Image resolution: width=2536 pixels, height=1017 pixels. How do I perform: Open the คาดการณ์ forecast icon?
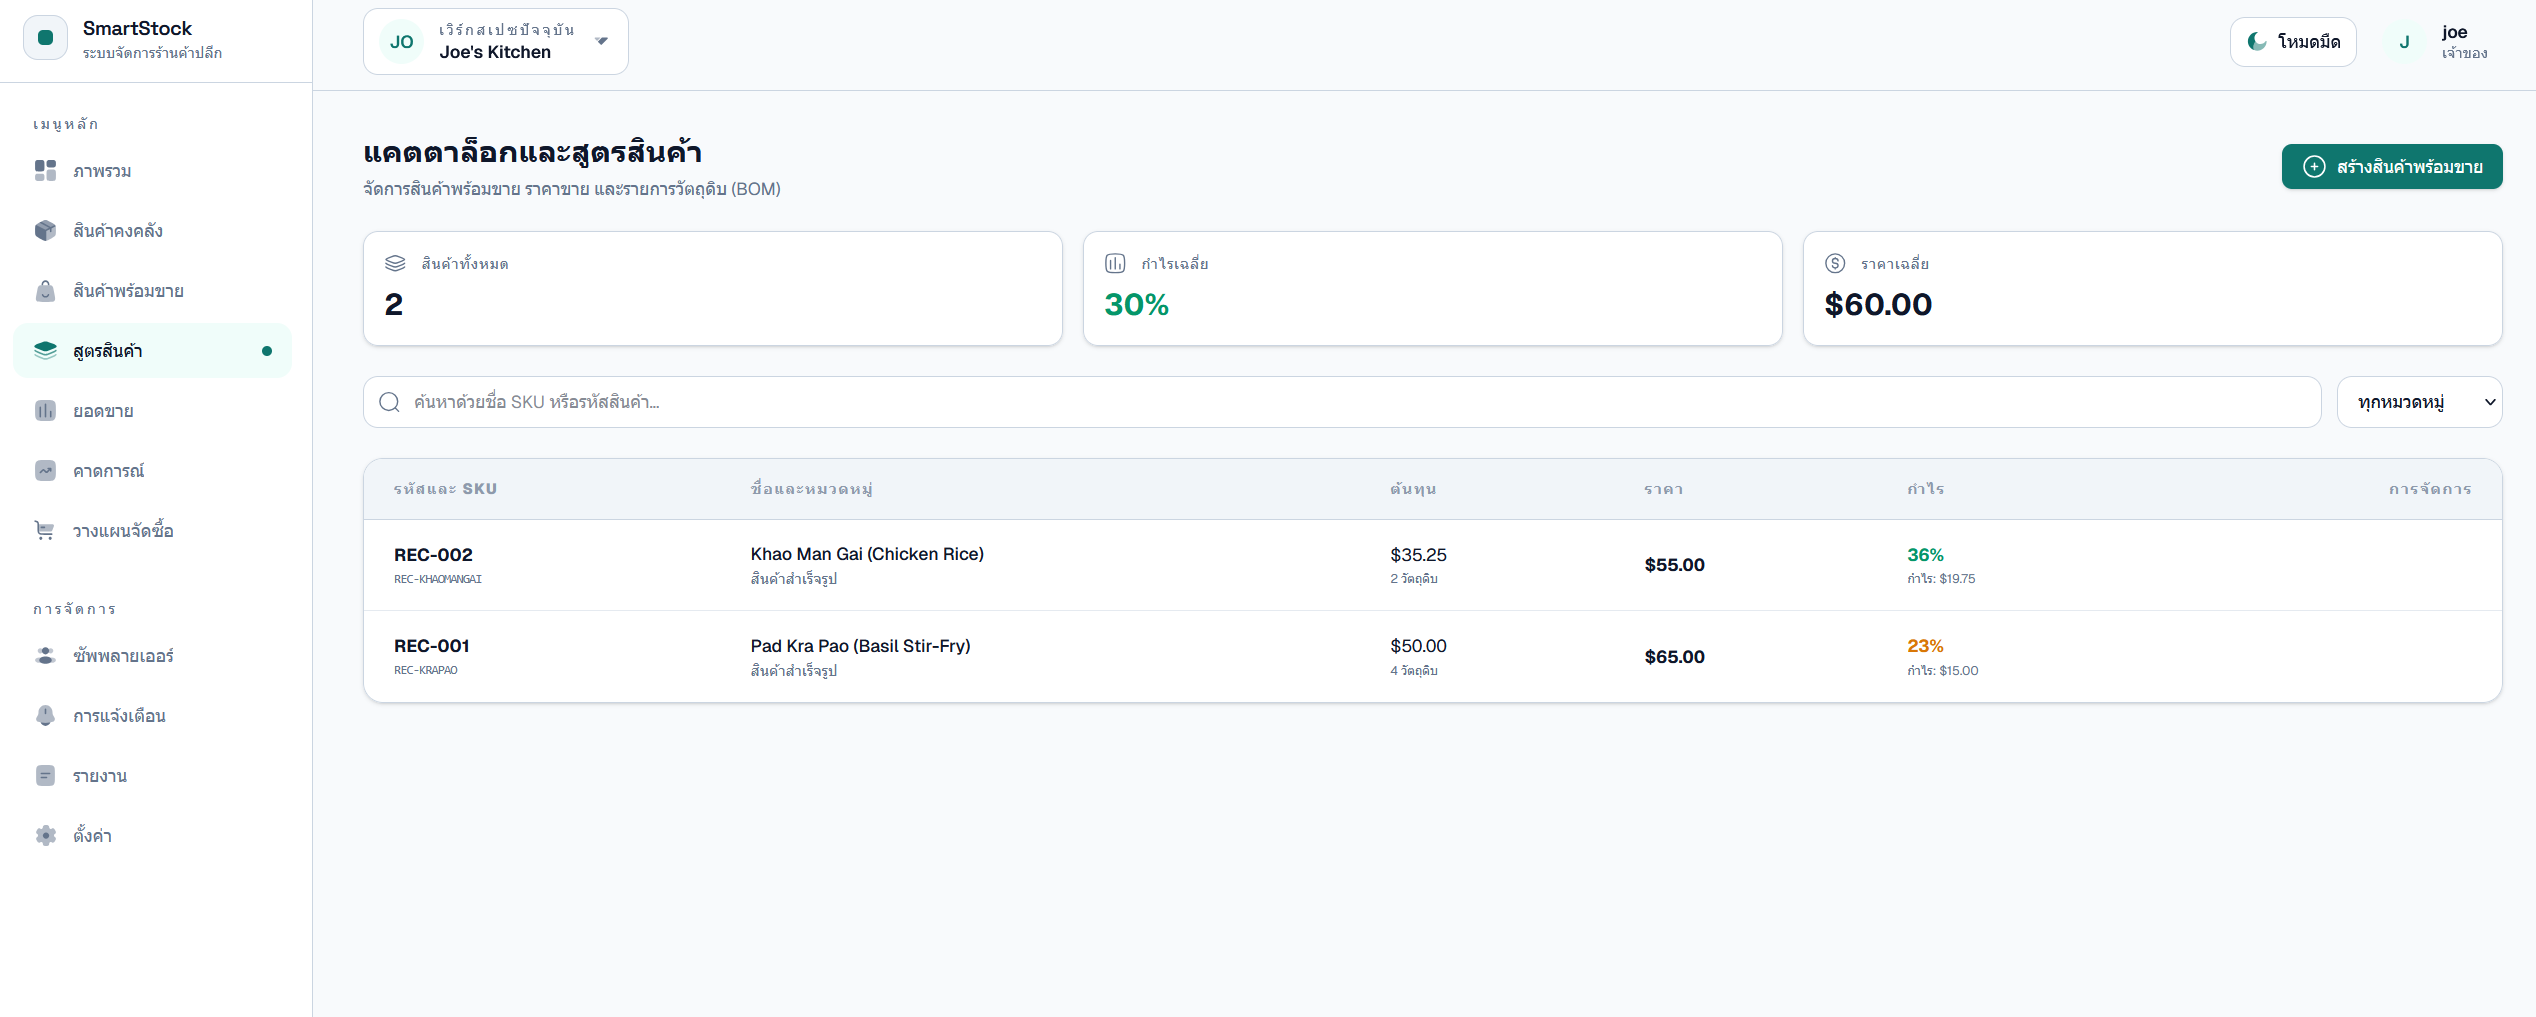click(x=45, y=471)
